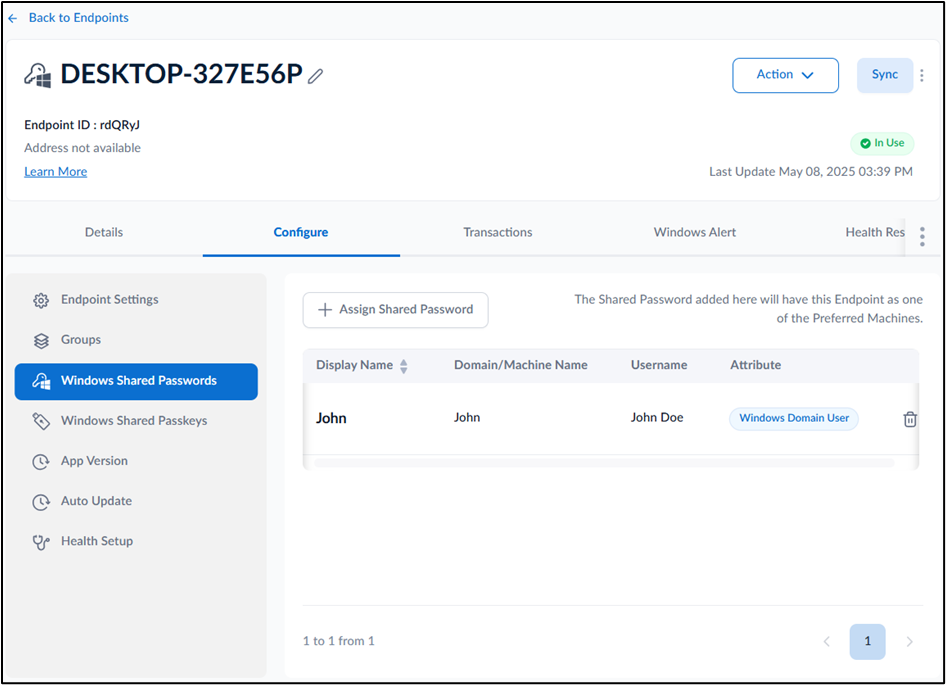This screenshot has width=946, height=685.
Task: Click the 1 to 1 from 1 record count
Action: [338, 642]
